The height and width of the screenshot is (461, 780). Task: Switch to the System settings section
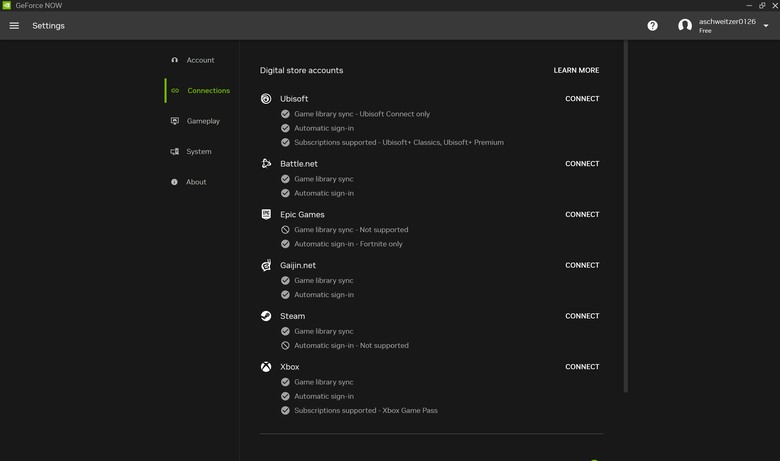coord(198,151)
